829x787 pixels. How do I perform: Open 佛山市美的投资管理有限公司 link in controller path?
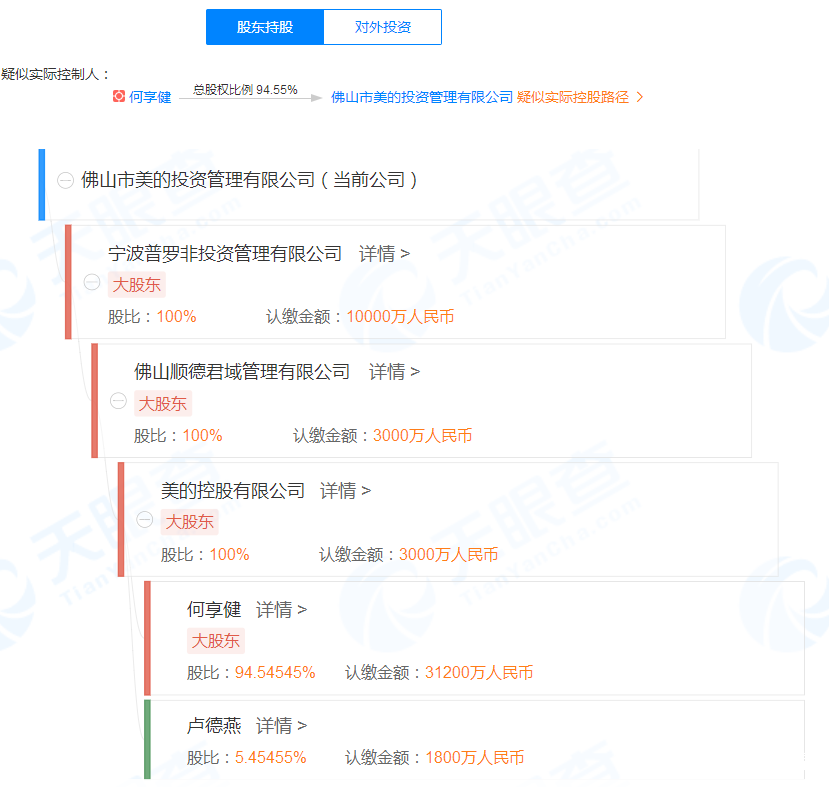pyautogui.click(x=422, y=97)
